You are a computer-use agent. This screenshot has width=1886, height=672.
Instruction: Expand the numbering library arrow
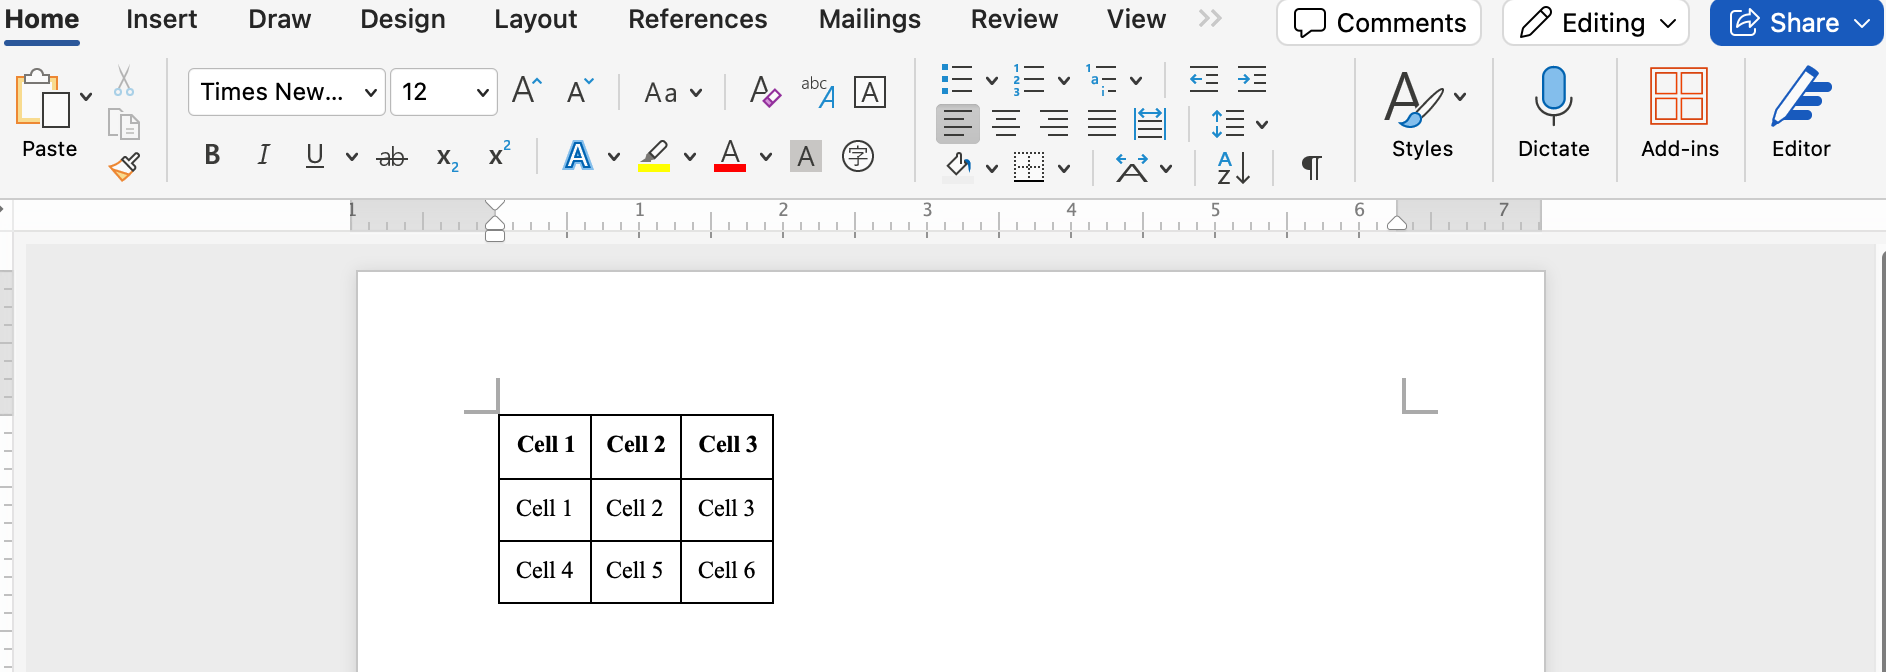pyautogui.click(x=1064, y=81)
